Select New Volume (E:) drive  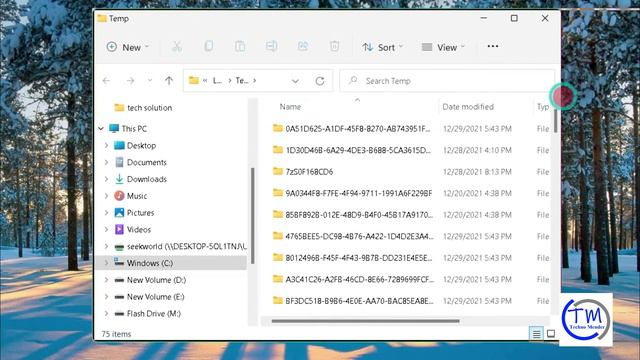pos(149,297)
